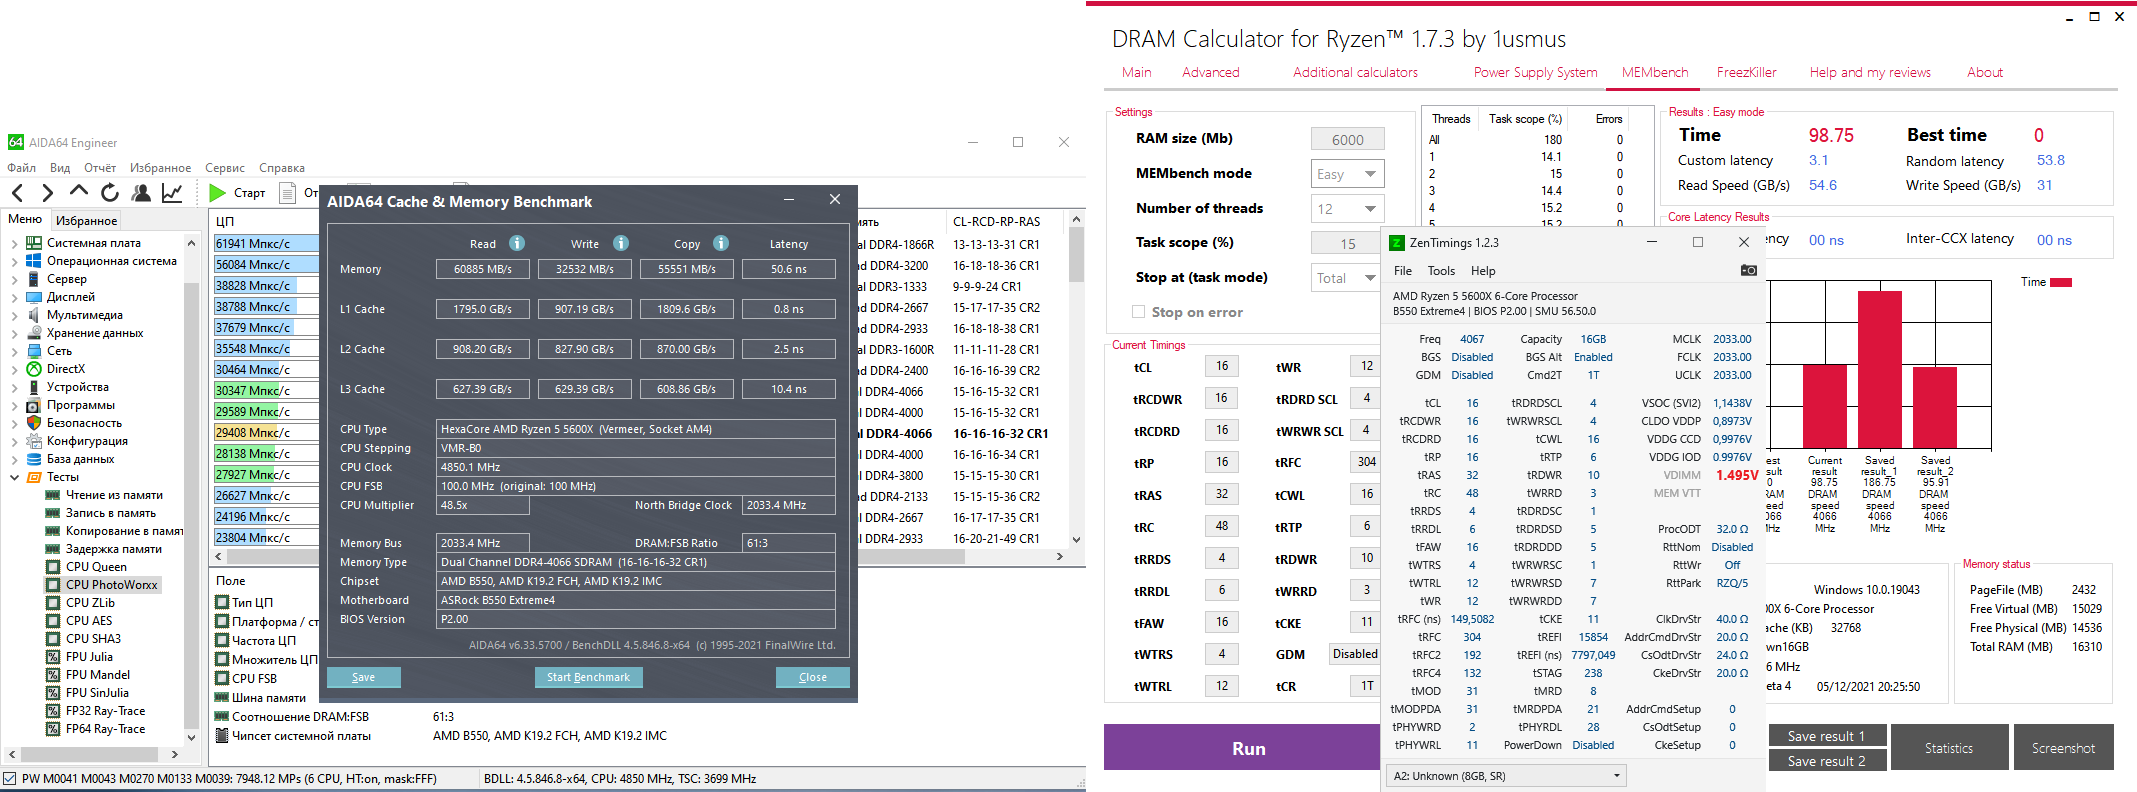Click the Start Benchmark button
The height and width of the screenshot is (792, 2137).
point(588,677)
